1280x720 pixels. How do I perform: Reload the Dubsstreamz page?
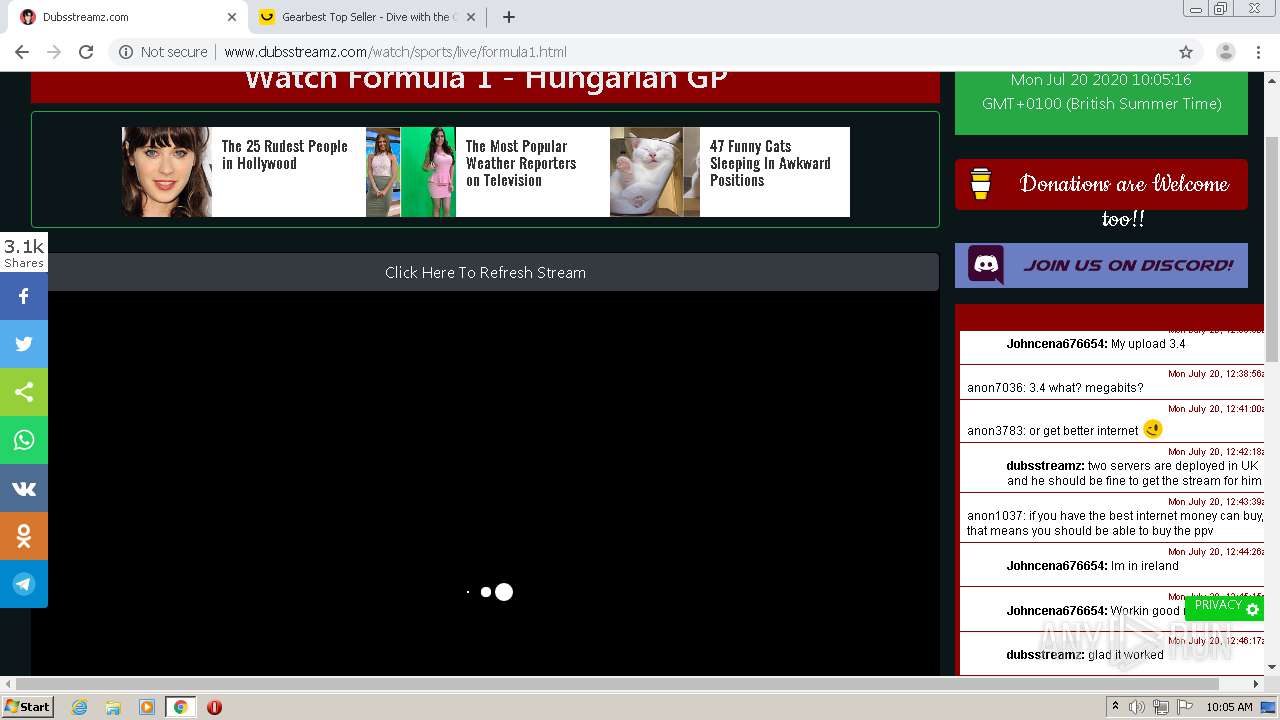(x=86, y=52)
